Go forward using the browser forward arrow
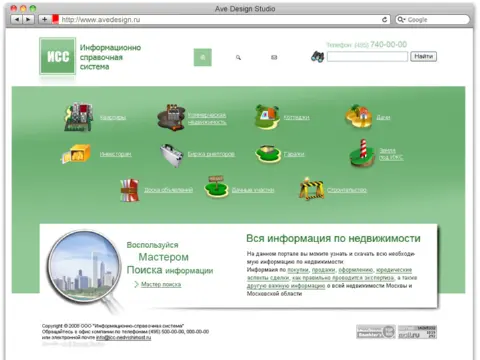Image resolution: width=480 pixels, height=360 pixels. 28,19
